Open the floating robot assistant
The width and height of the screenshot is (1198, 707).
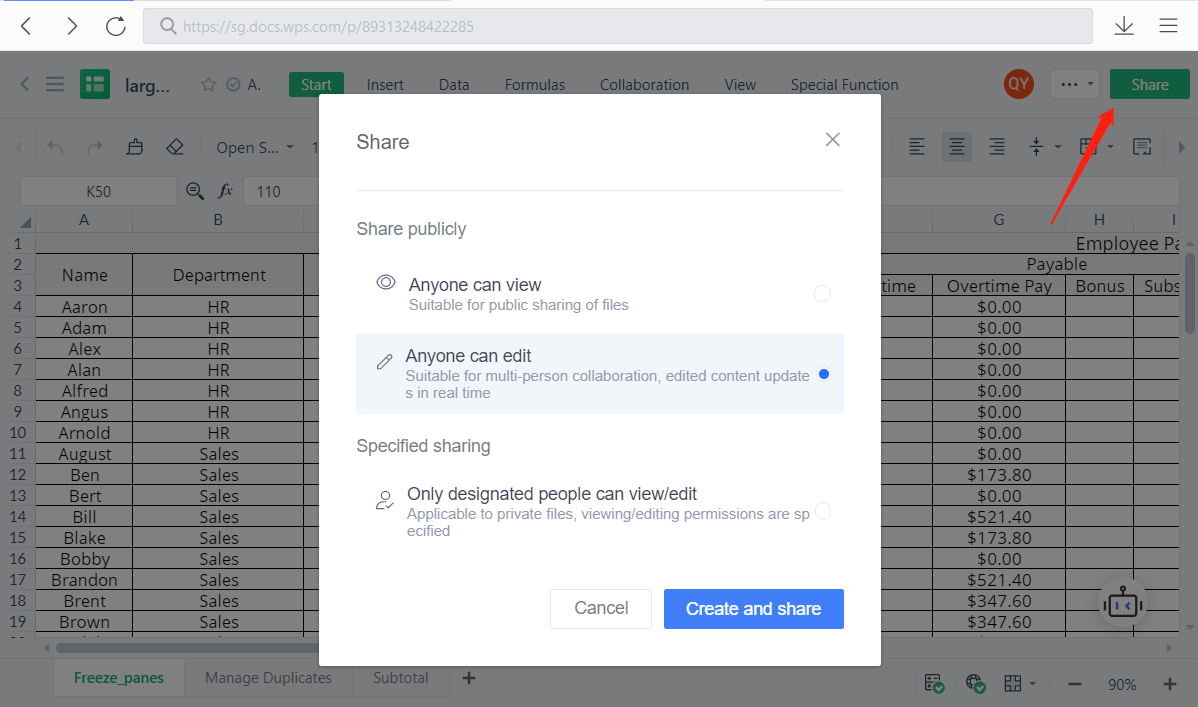click(x=1122, y=603)
